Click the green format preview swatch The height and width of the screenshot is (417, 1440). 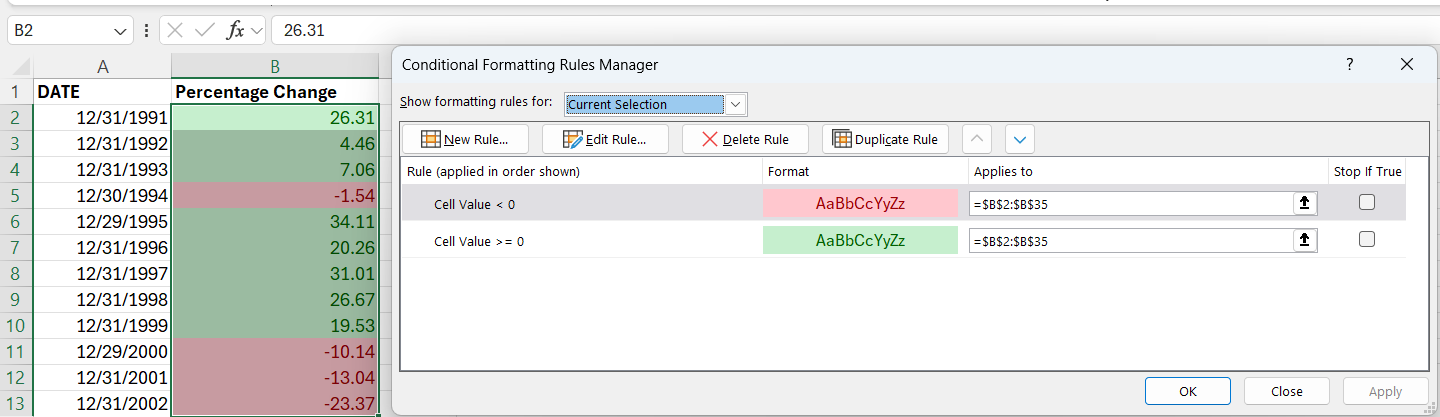(x=860, y=240)
